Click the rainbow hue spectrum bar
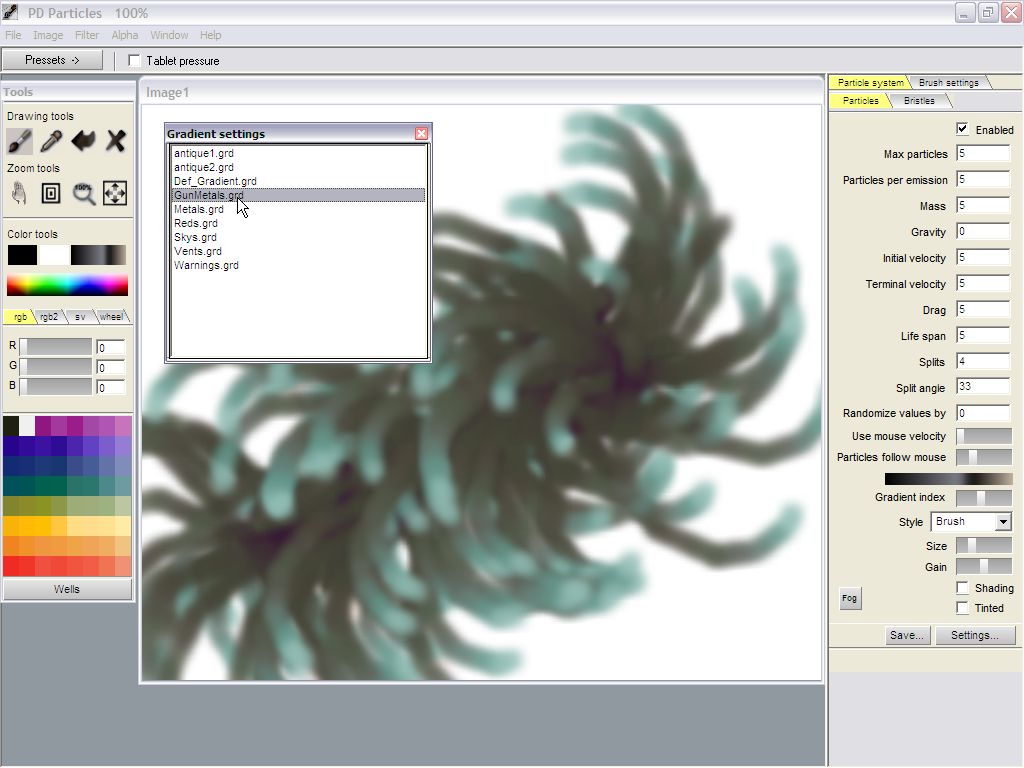 point(67,286)
